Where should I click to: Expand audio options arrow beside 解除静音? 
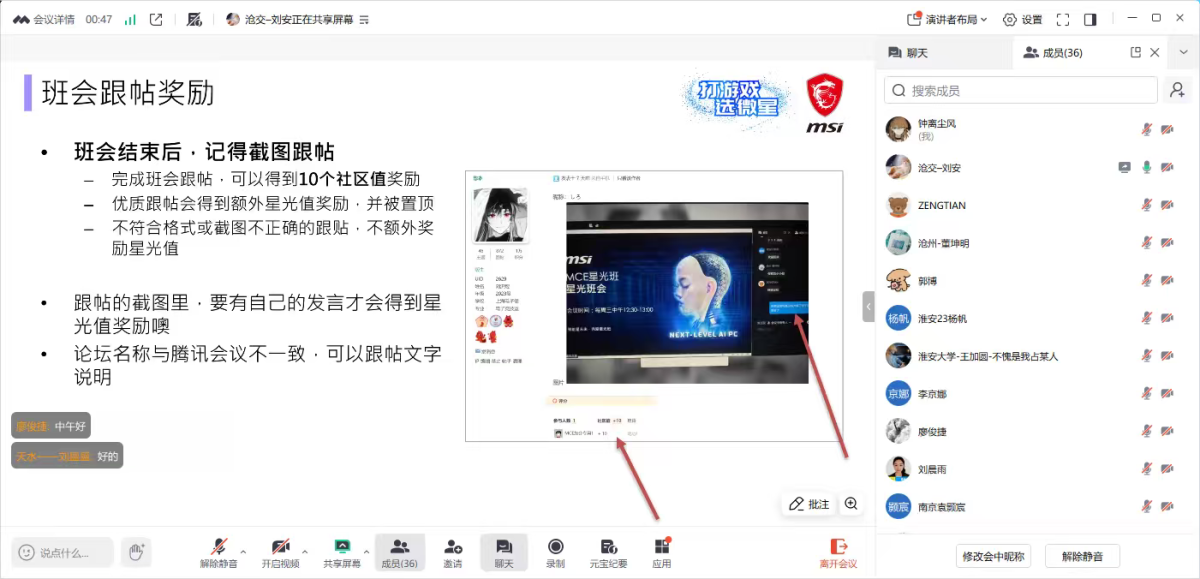pos(243,551)
